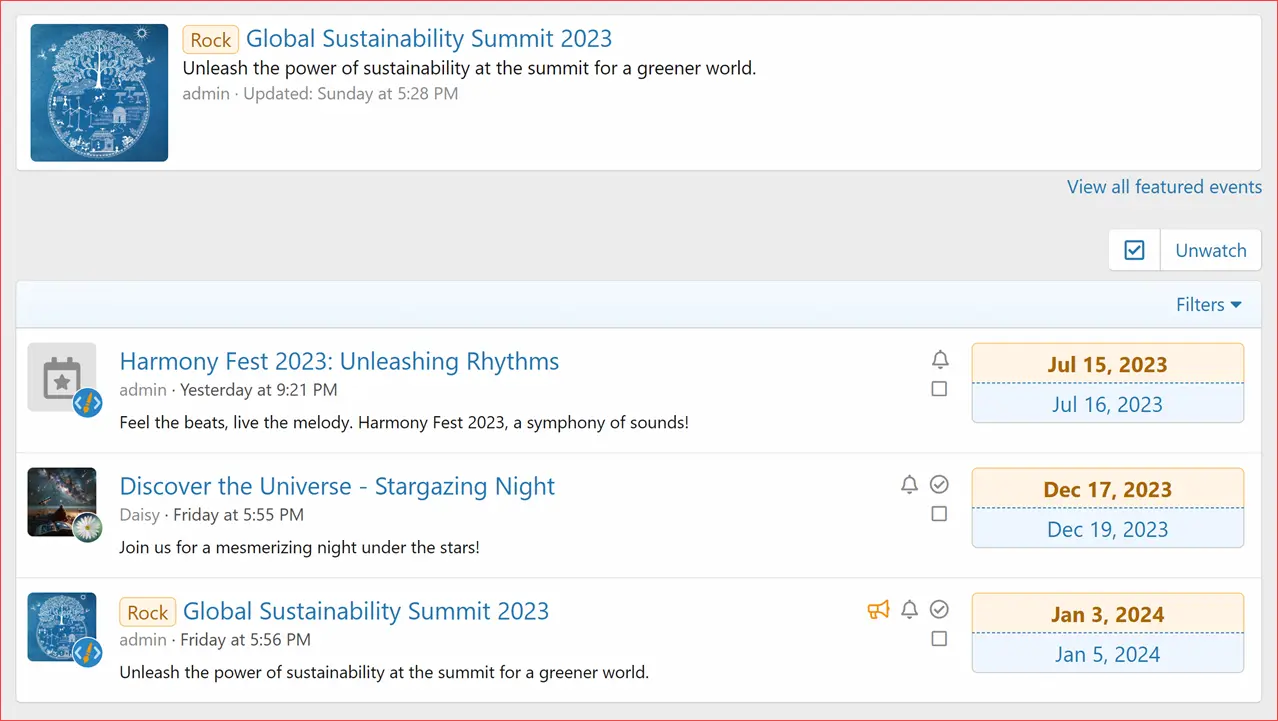Click the checkmark circle on Sustainability Summit row

click(x=939, y=609)
